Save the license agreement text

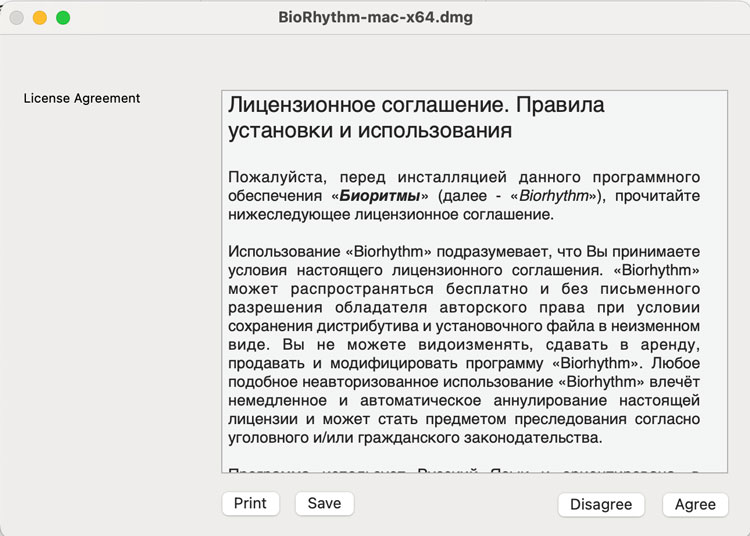coord(324,503)
